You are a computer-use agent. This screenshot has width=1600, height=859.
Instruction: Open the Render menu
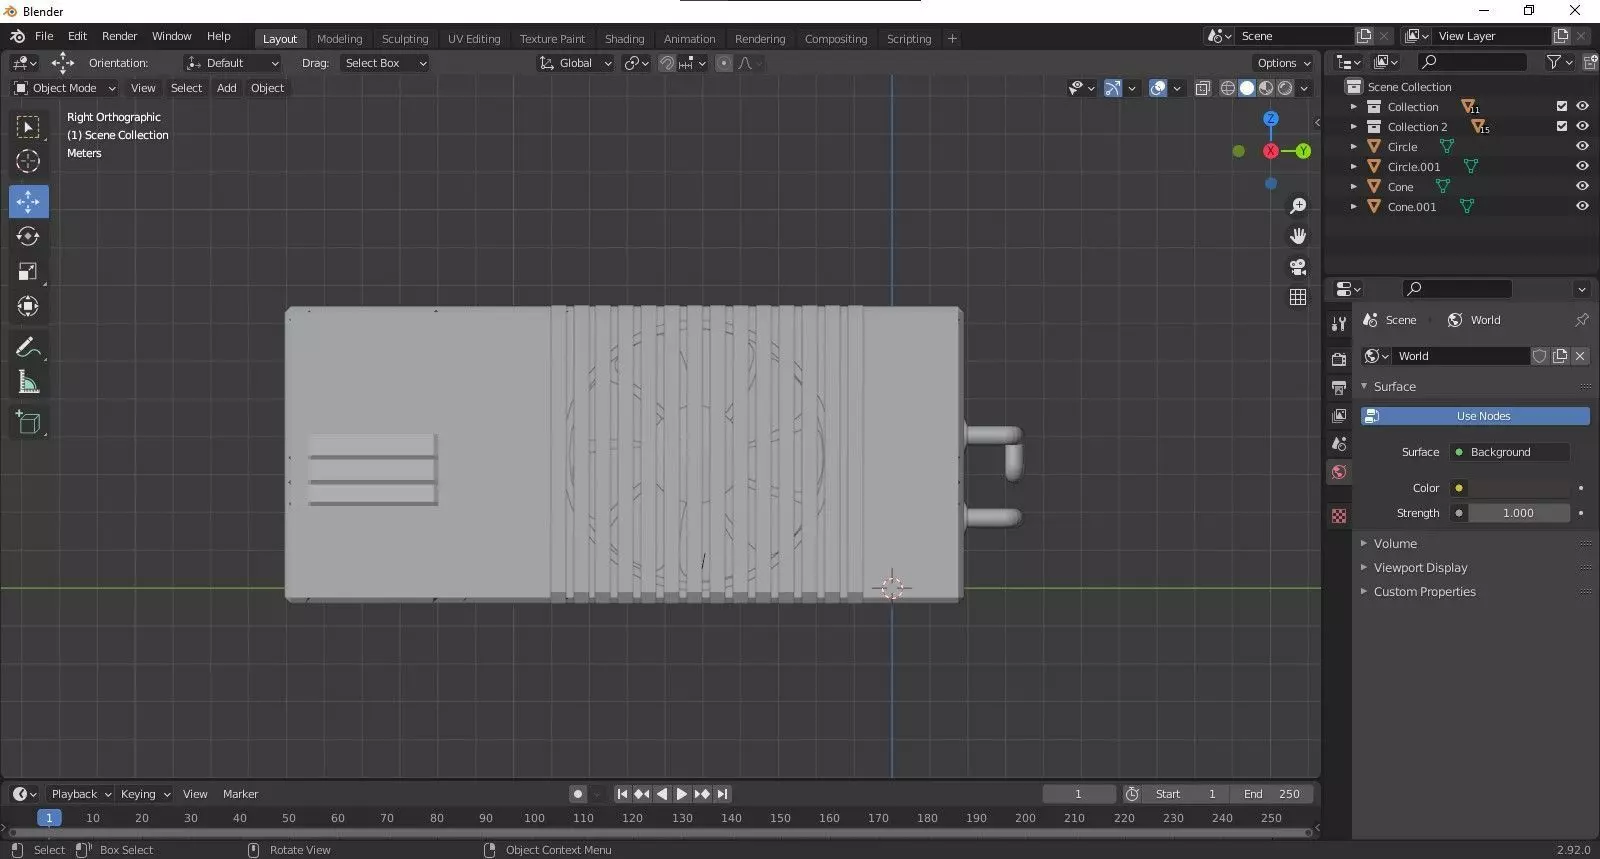119,36
